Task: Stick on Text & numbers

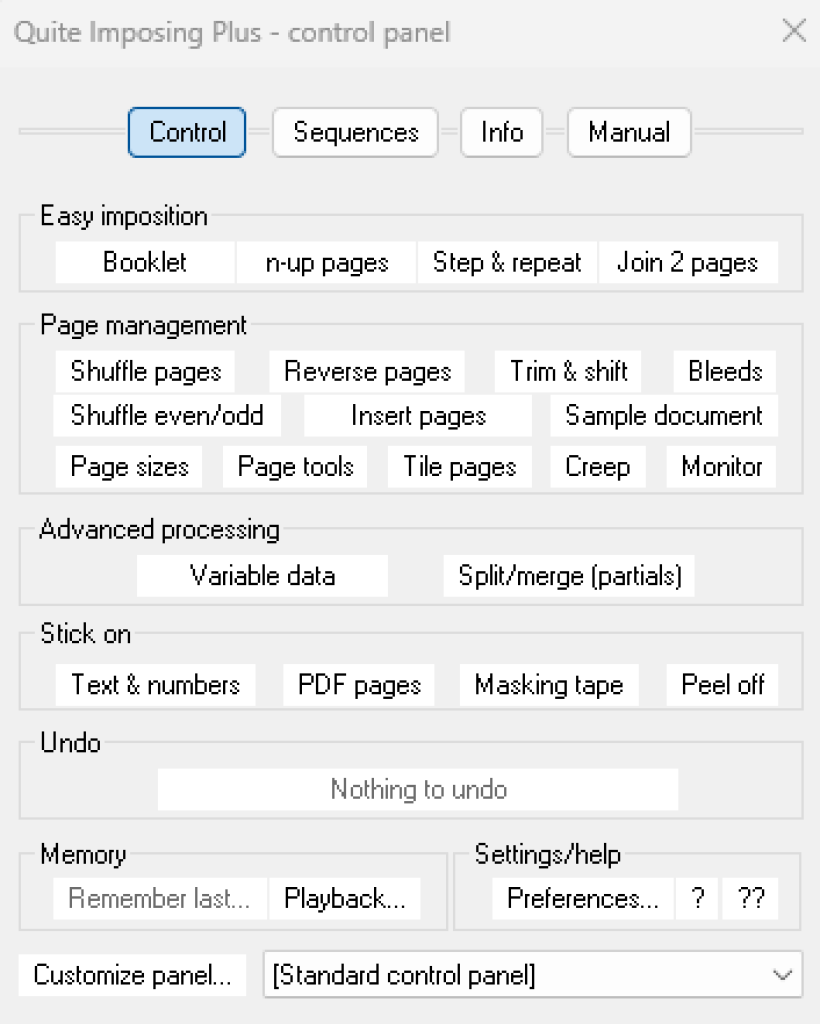Action: click(x=155, y=685)
